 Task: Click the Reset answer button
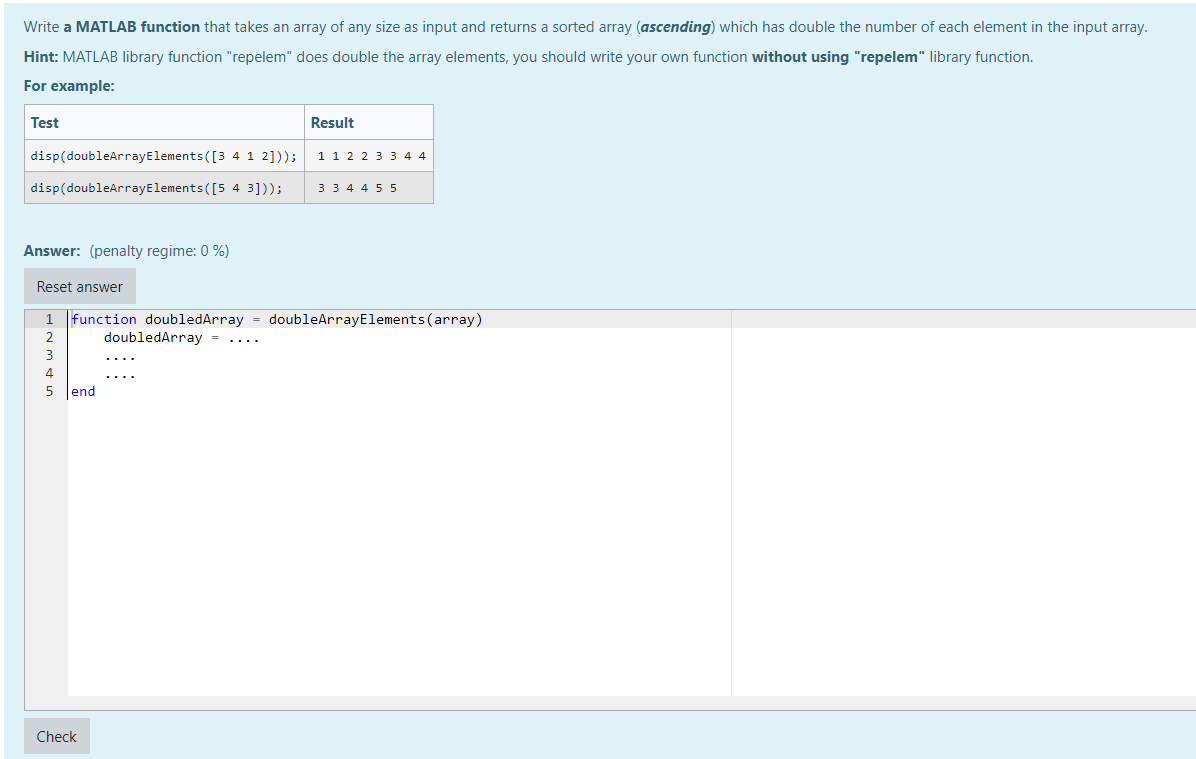[x=79, y=286]
